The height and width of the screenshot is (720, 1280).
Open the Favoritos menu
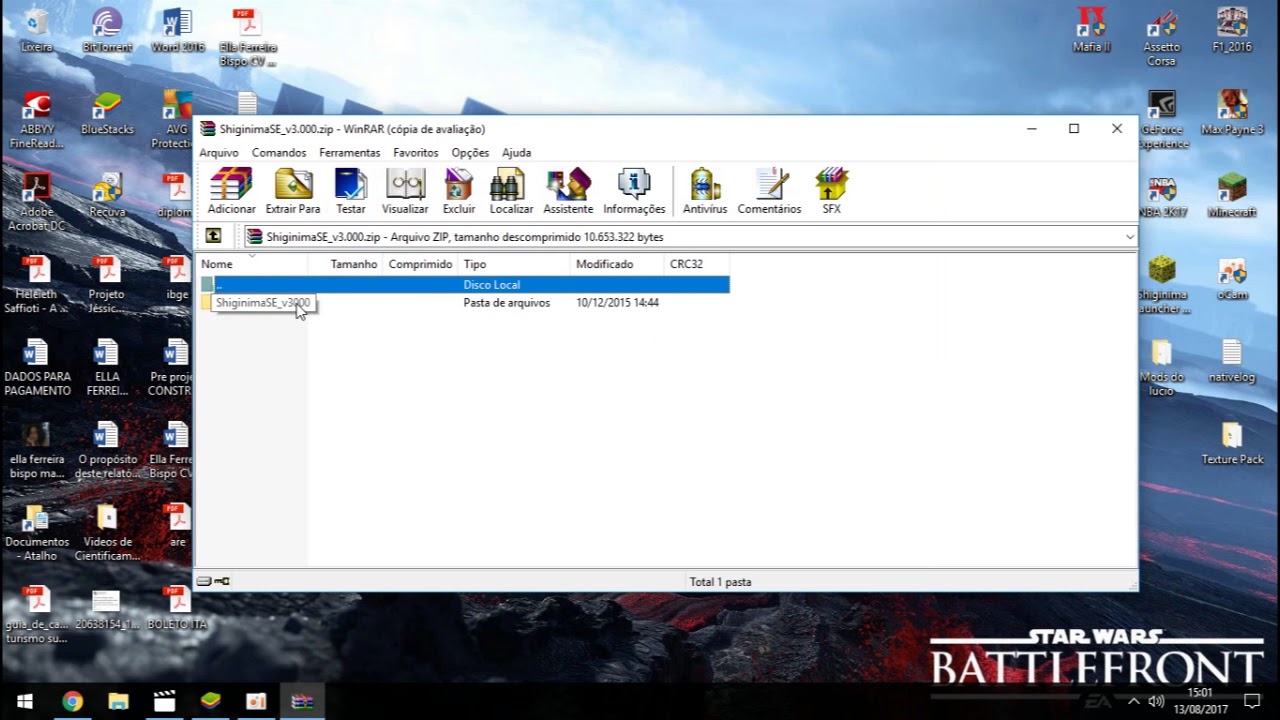pyautogui.click(x=416, y=153)
